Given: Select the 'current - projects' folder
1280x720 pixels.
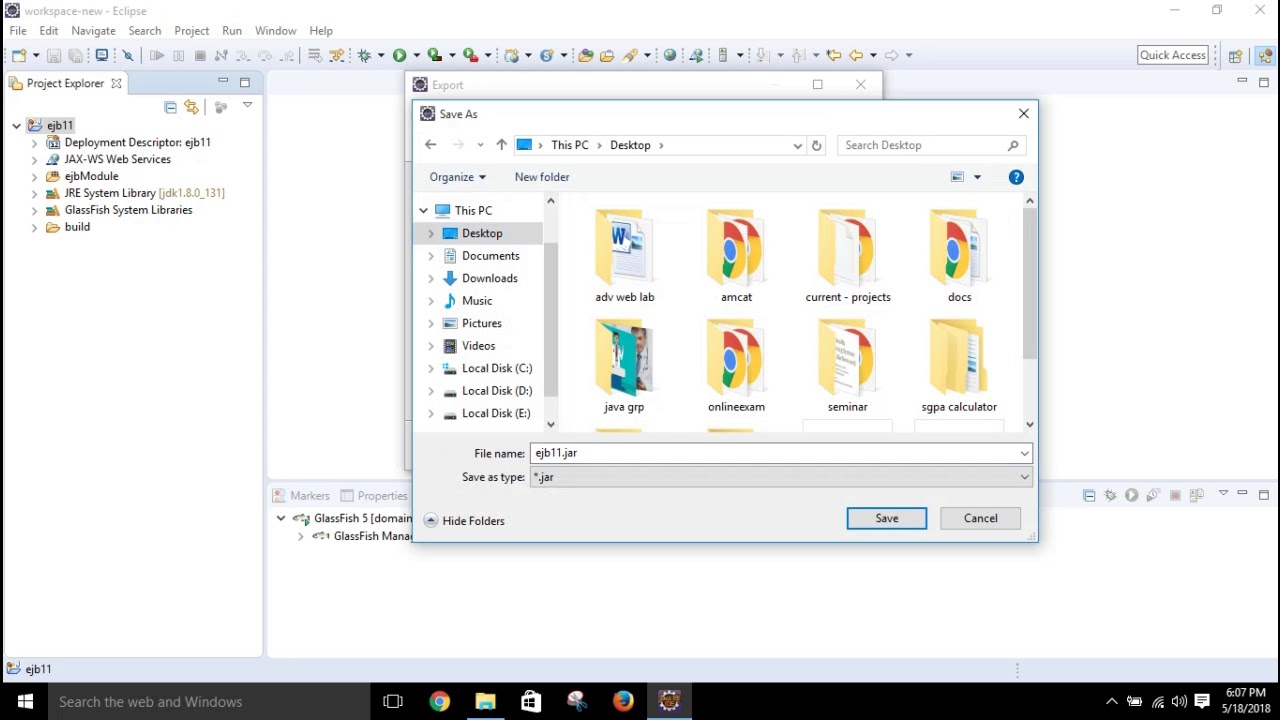Looking at the screenshot, I should click(848, 256).
